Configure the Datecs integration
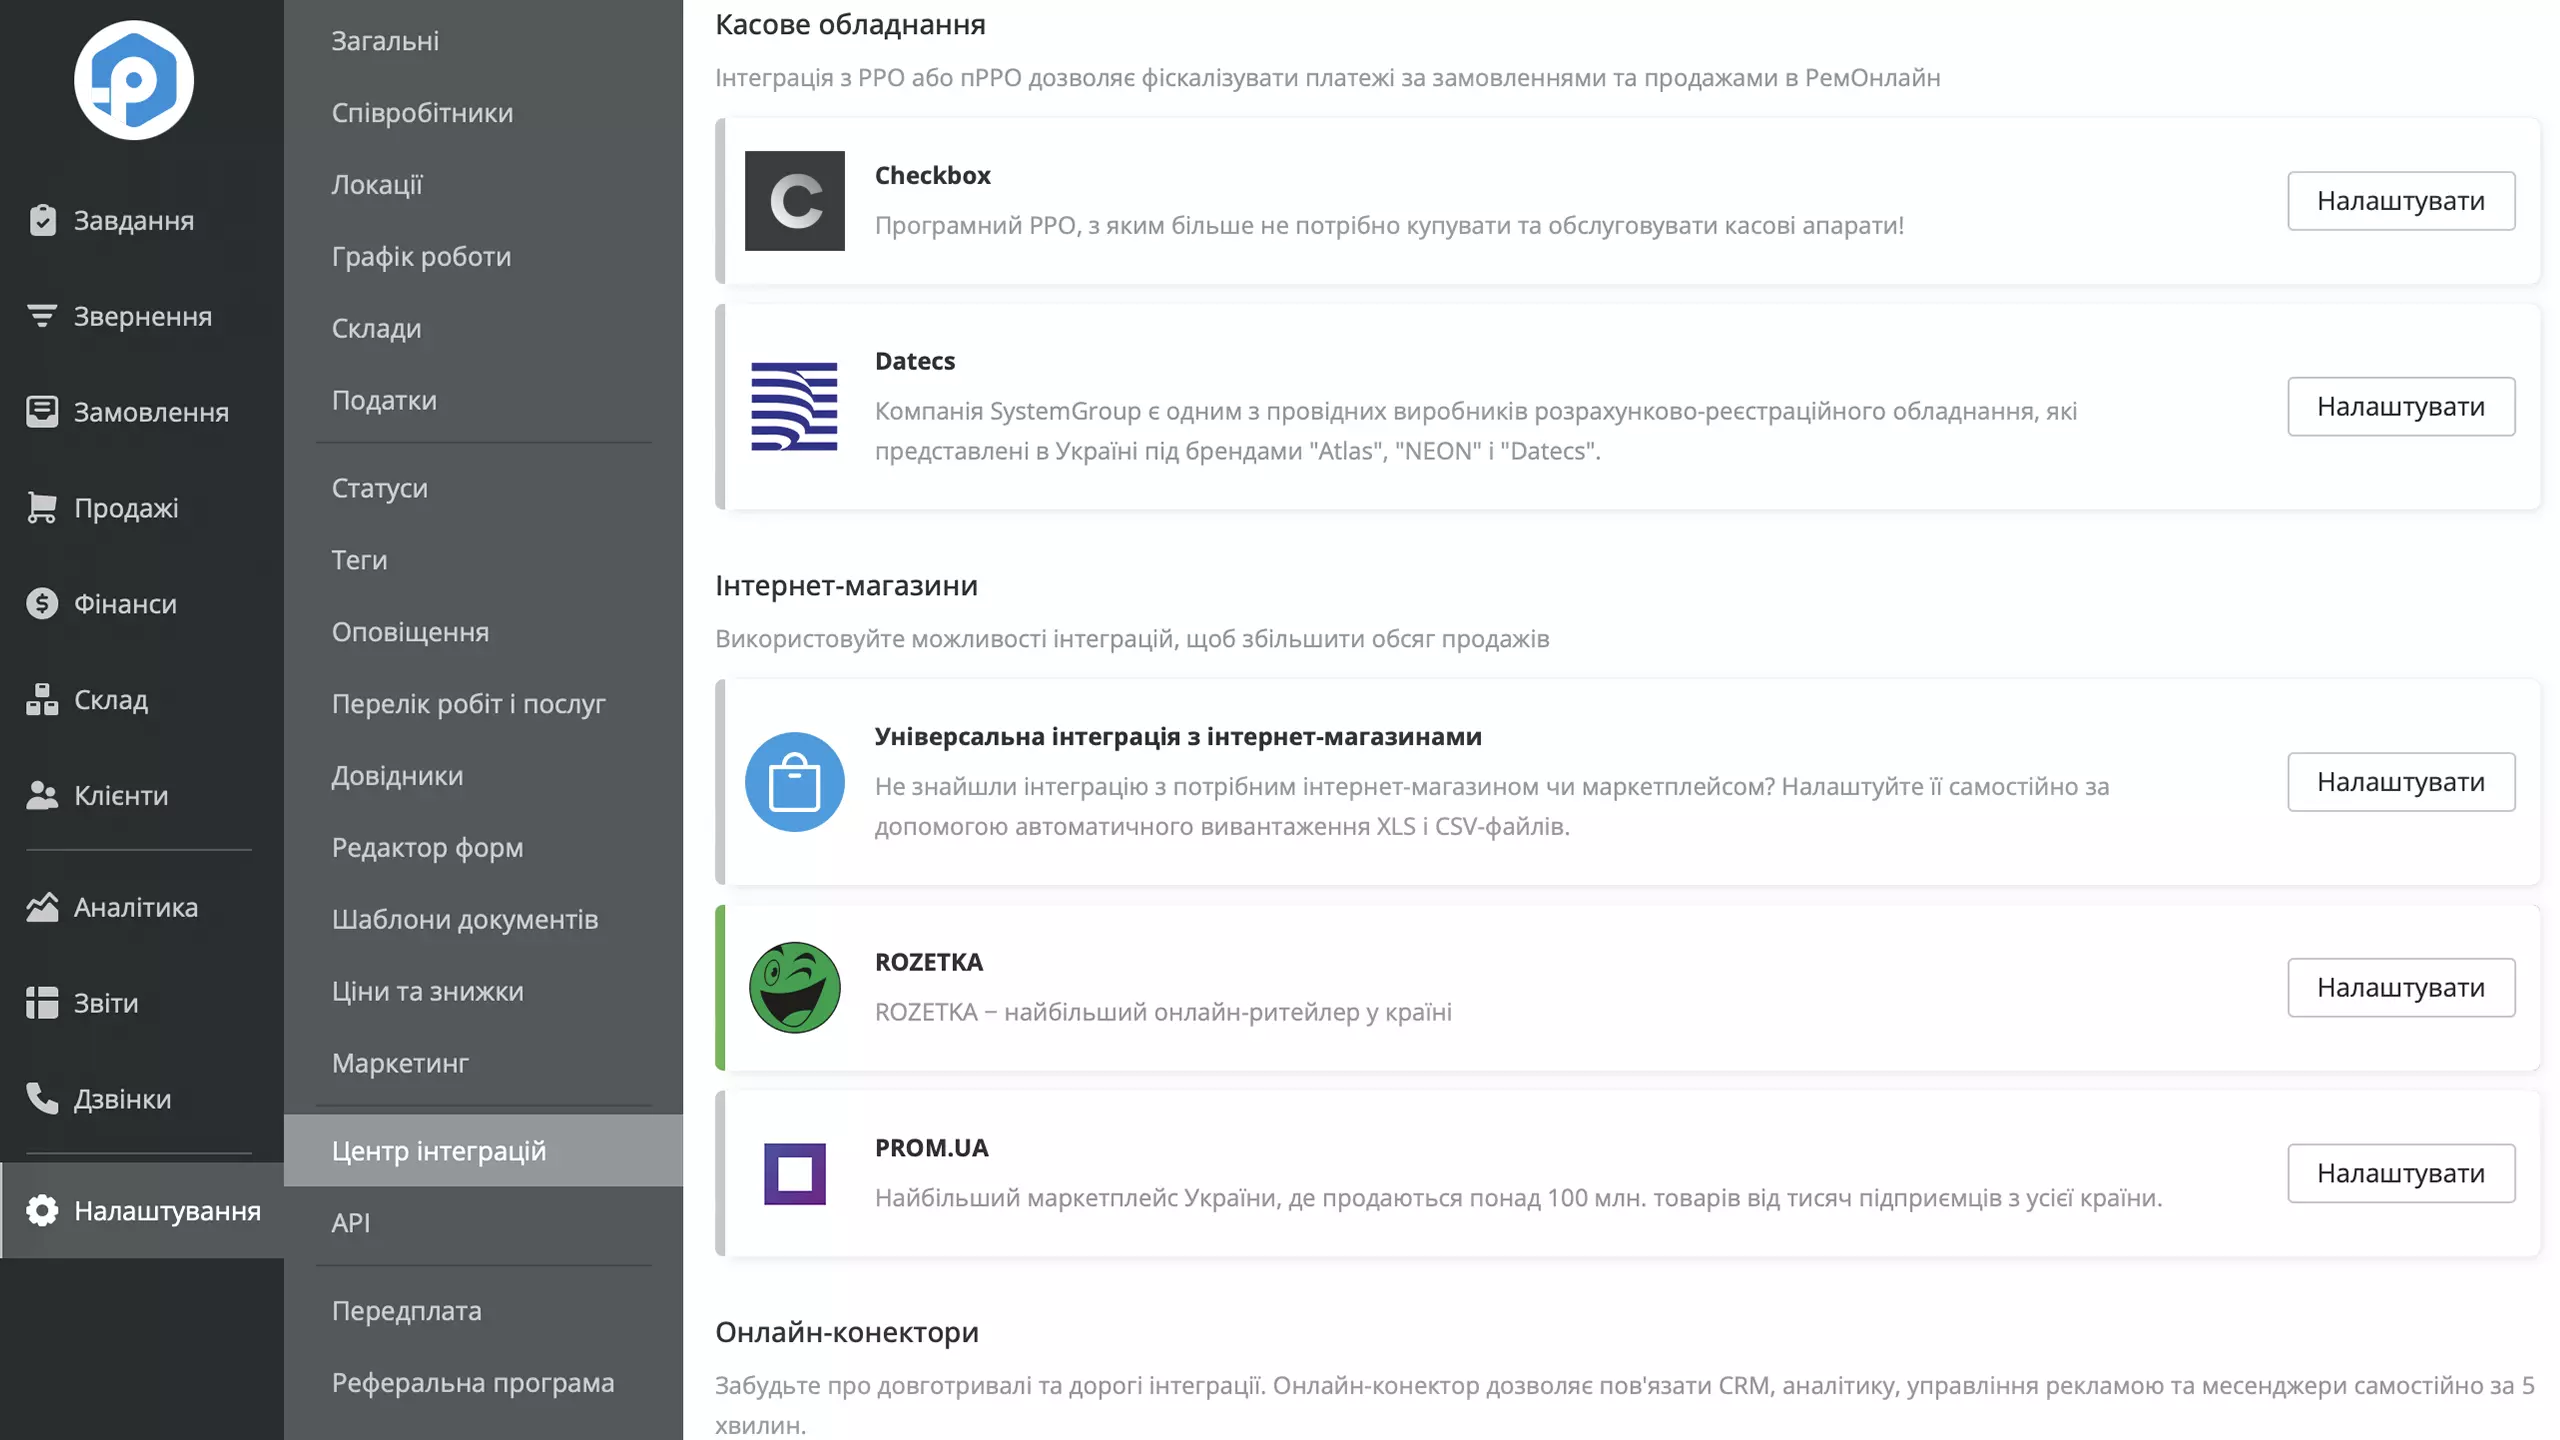 [2401, 407]
